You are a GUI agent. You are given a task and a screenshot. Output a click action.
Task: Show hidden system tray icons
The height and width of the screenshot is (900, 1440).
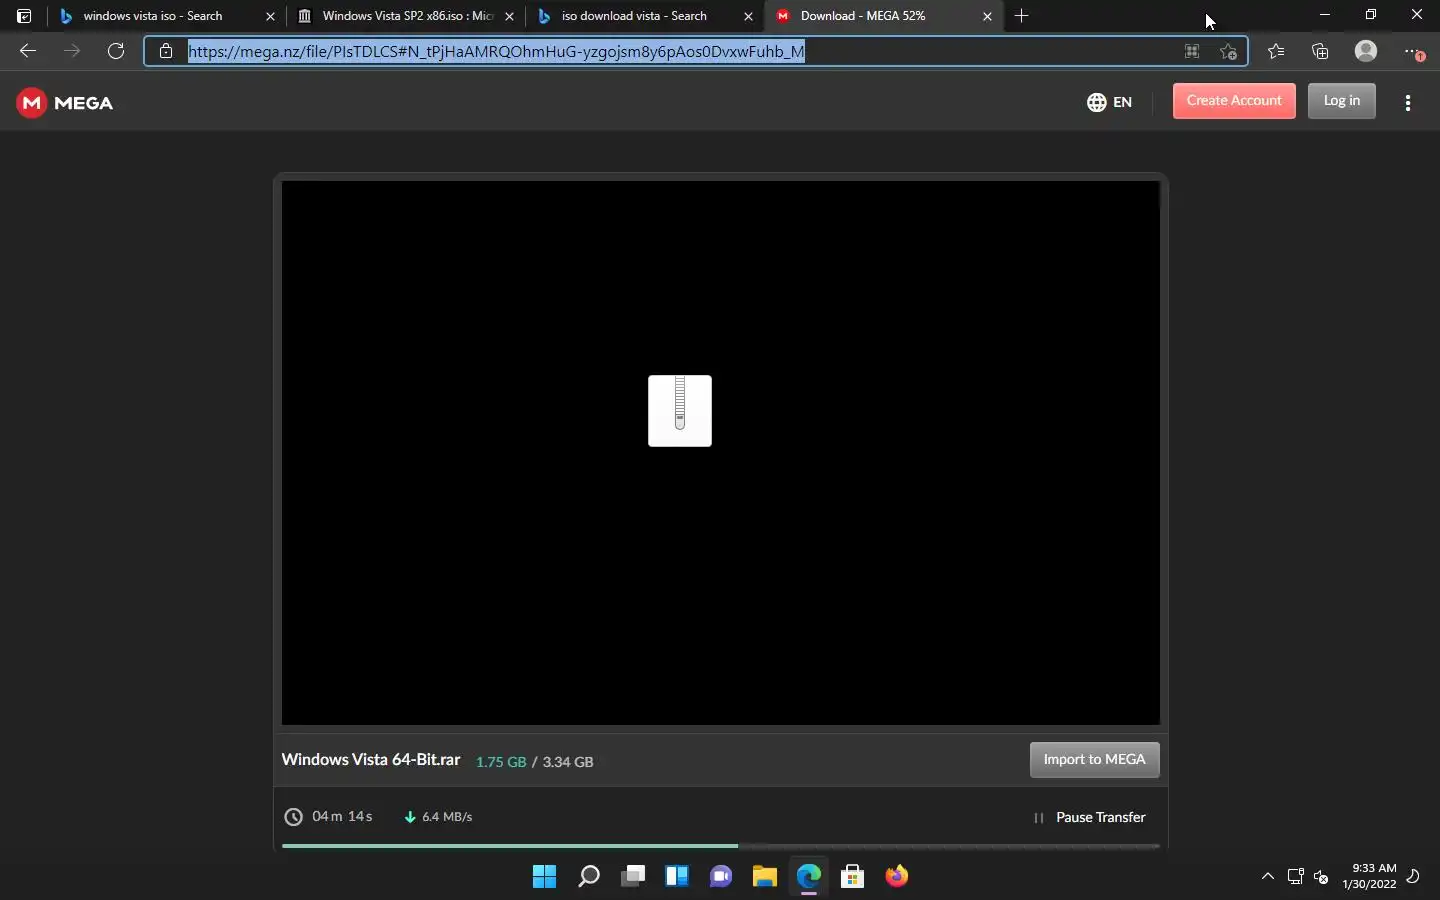(x=1268, y=876)
